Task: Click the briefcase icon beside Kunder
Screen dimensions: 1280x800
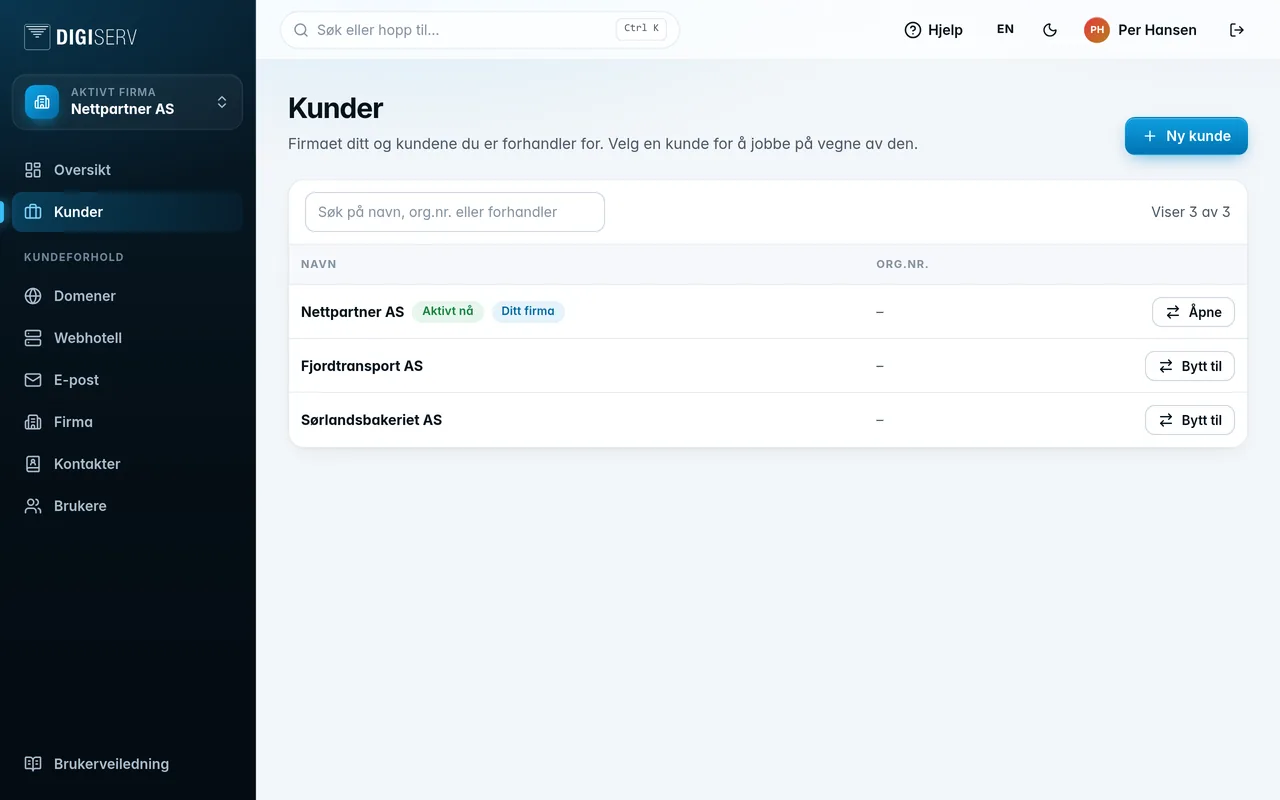Action: (x=33, y=212)
